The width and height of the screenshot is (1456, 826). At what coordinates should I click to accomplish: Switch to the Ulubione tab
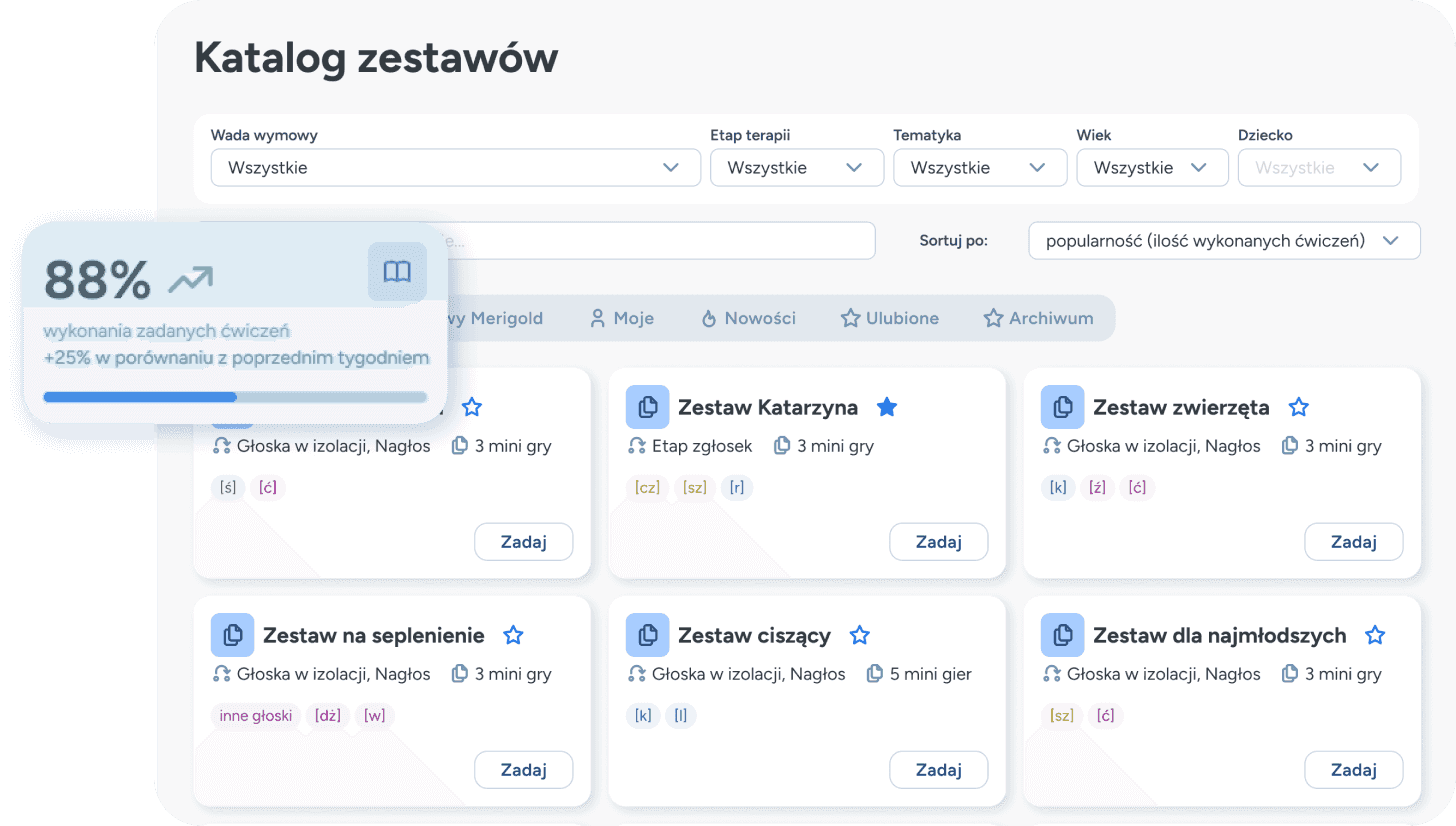point(890,318)
